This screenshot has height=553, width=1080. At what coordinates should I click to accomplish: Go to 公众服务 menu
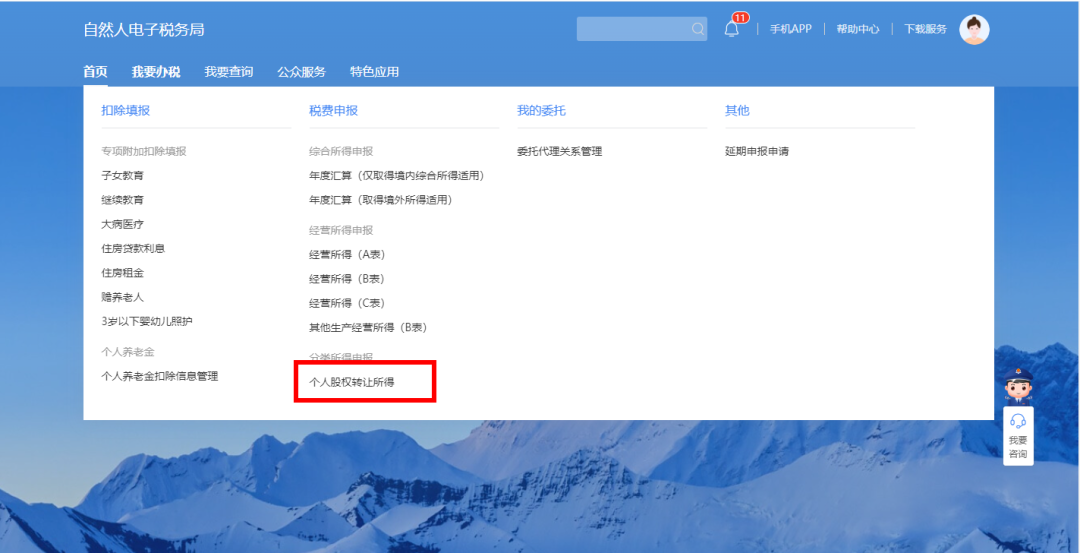(x=301, y=72)
